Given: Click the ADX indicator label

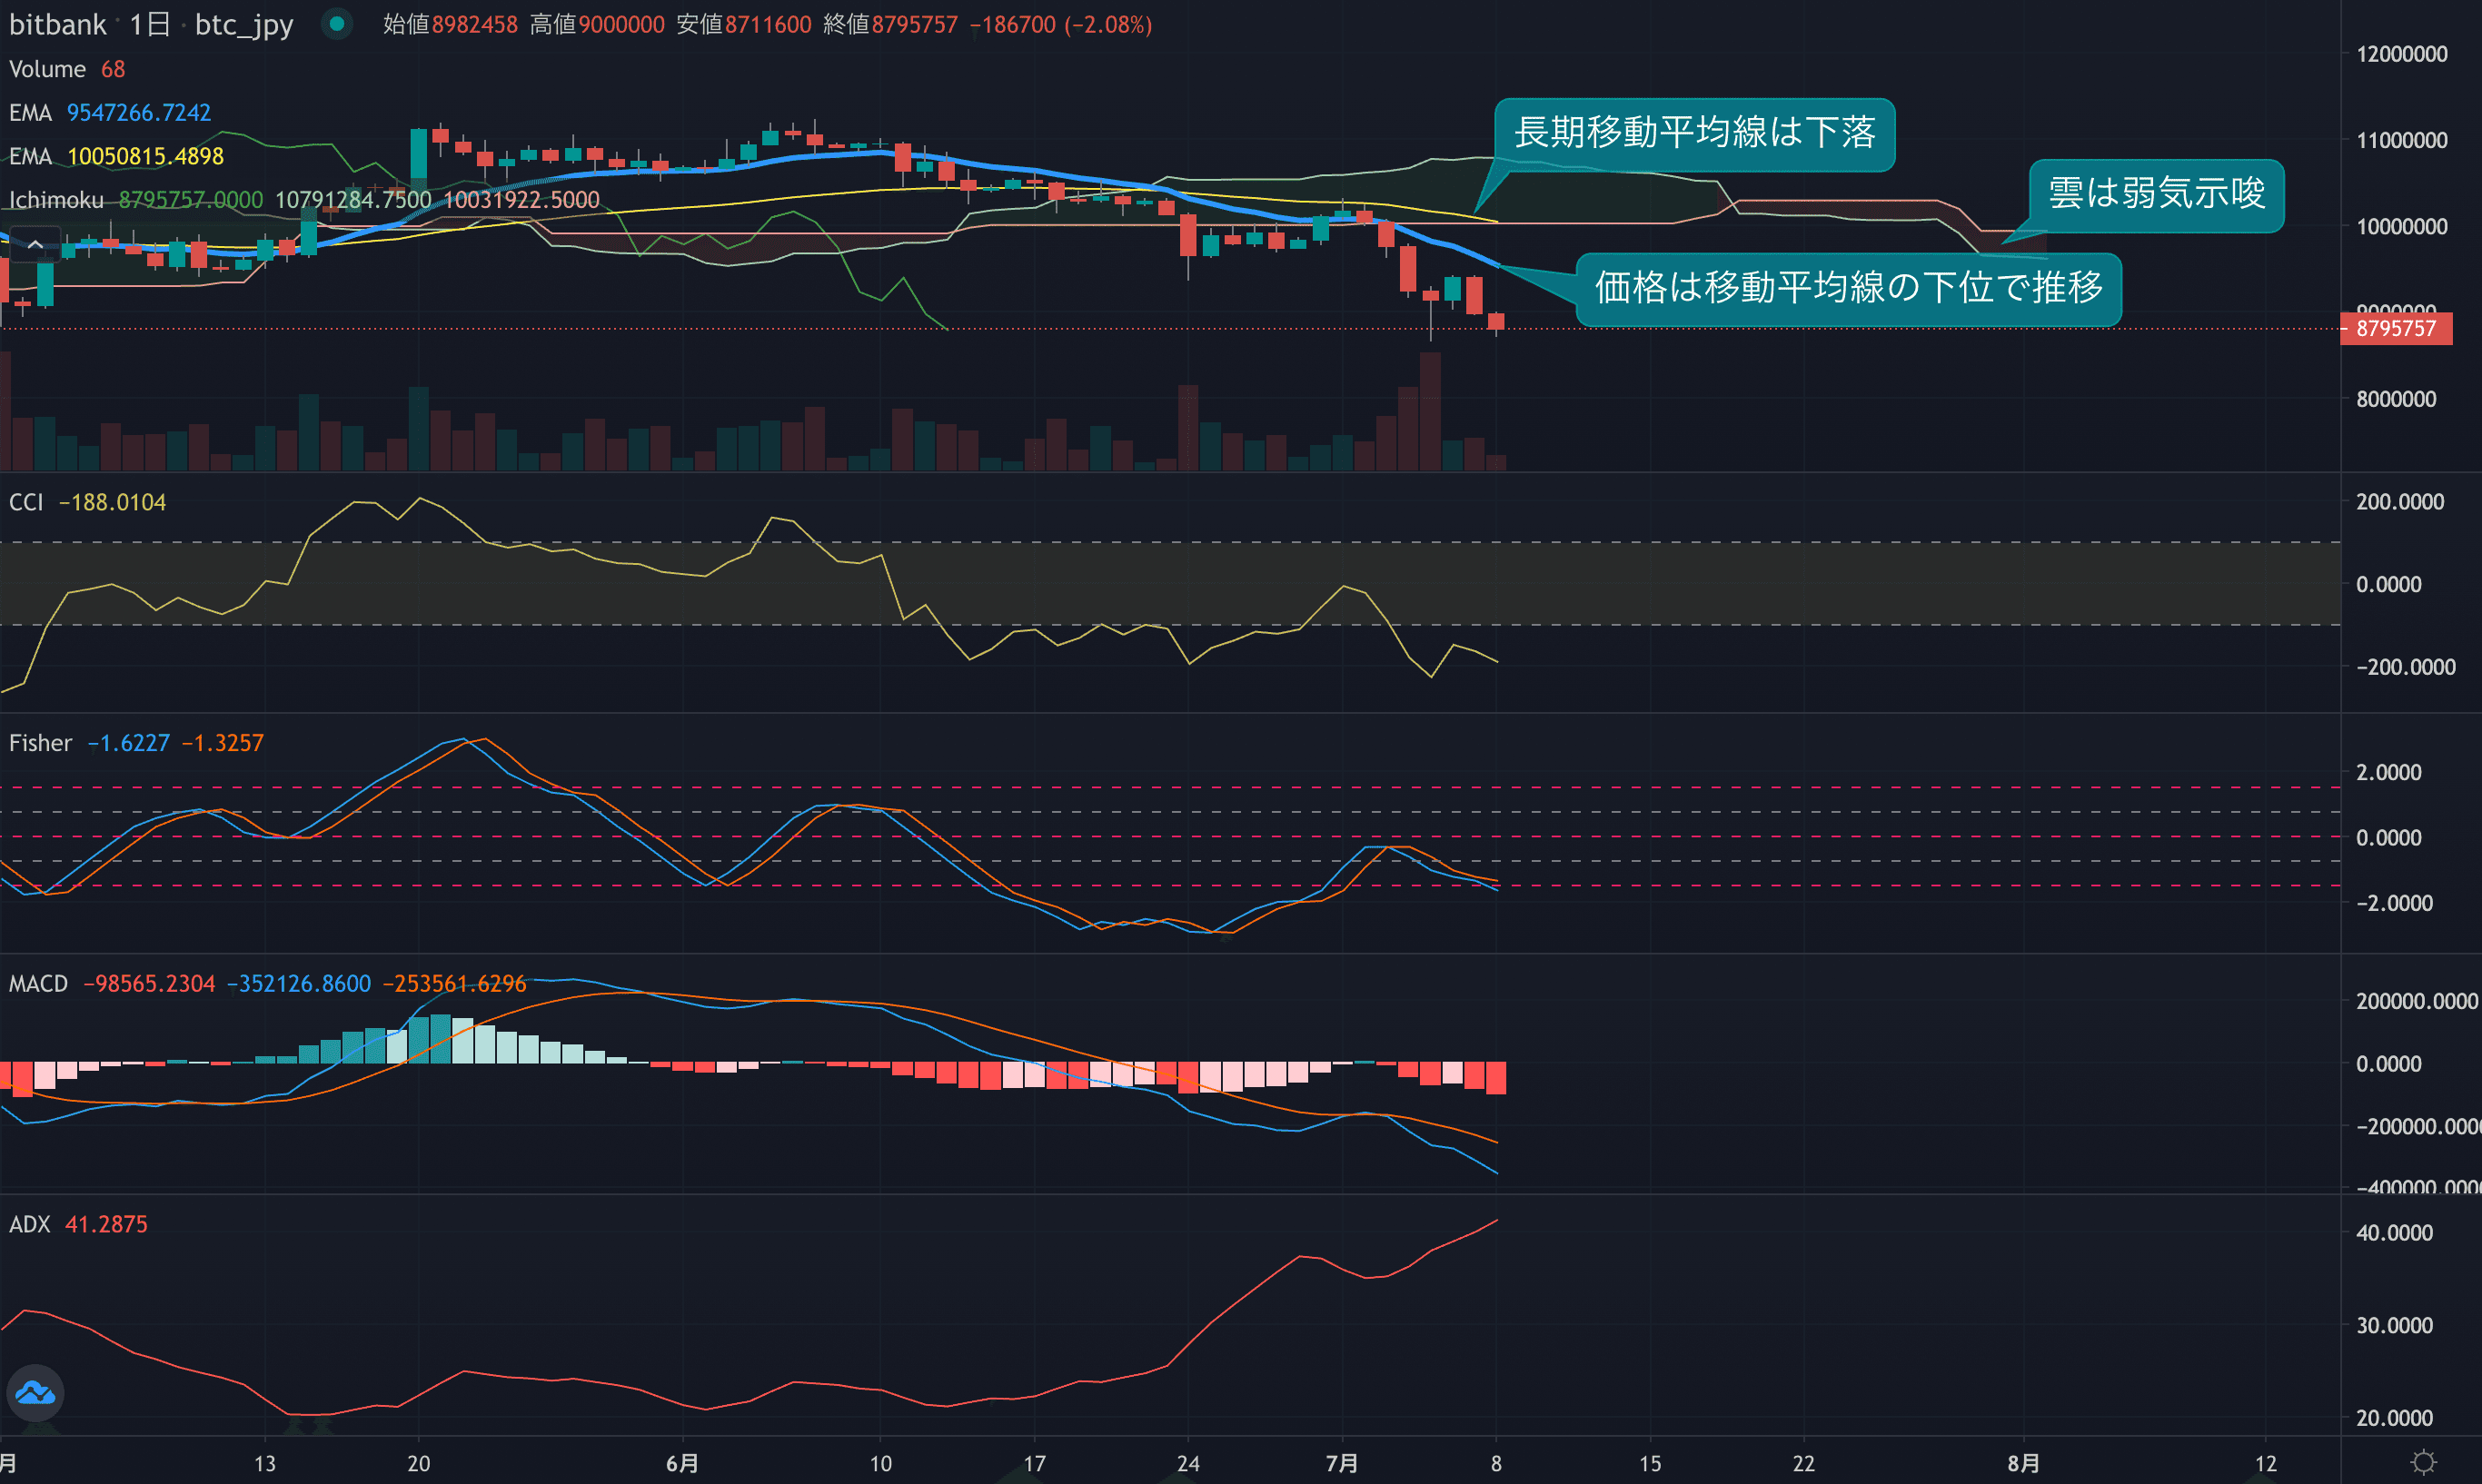Looking at the screenshot, I should [29, 1224].
